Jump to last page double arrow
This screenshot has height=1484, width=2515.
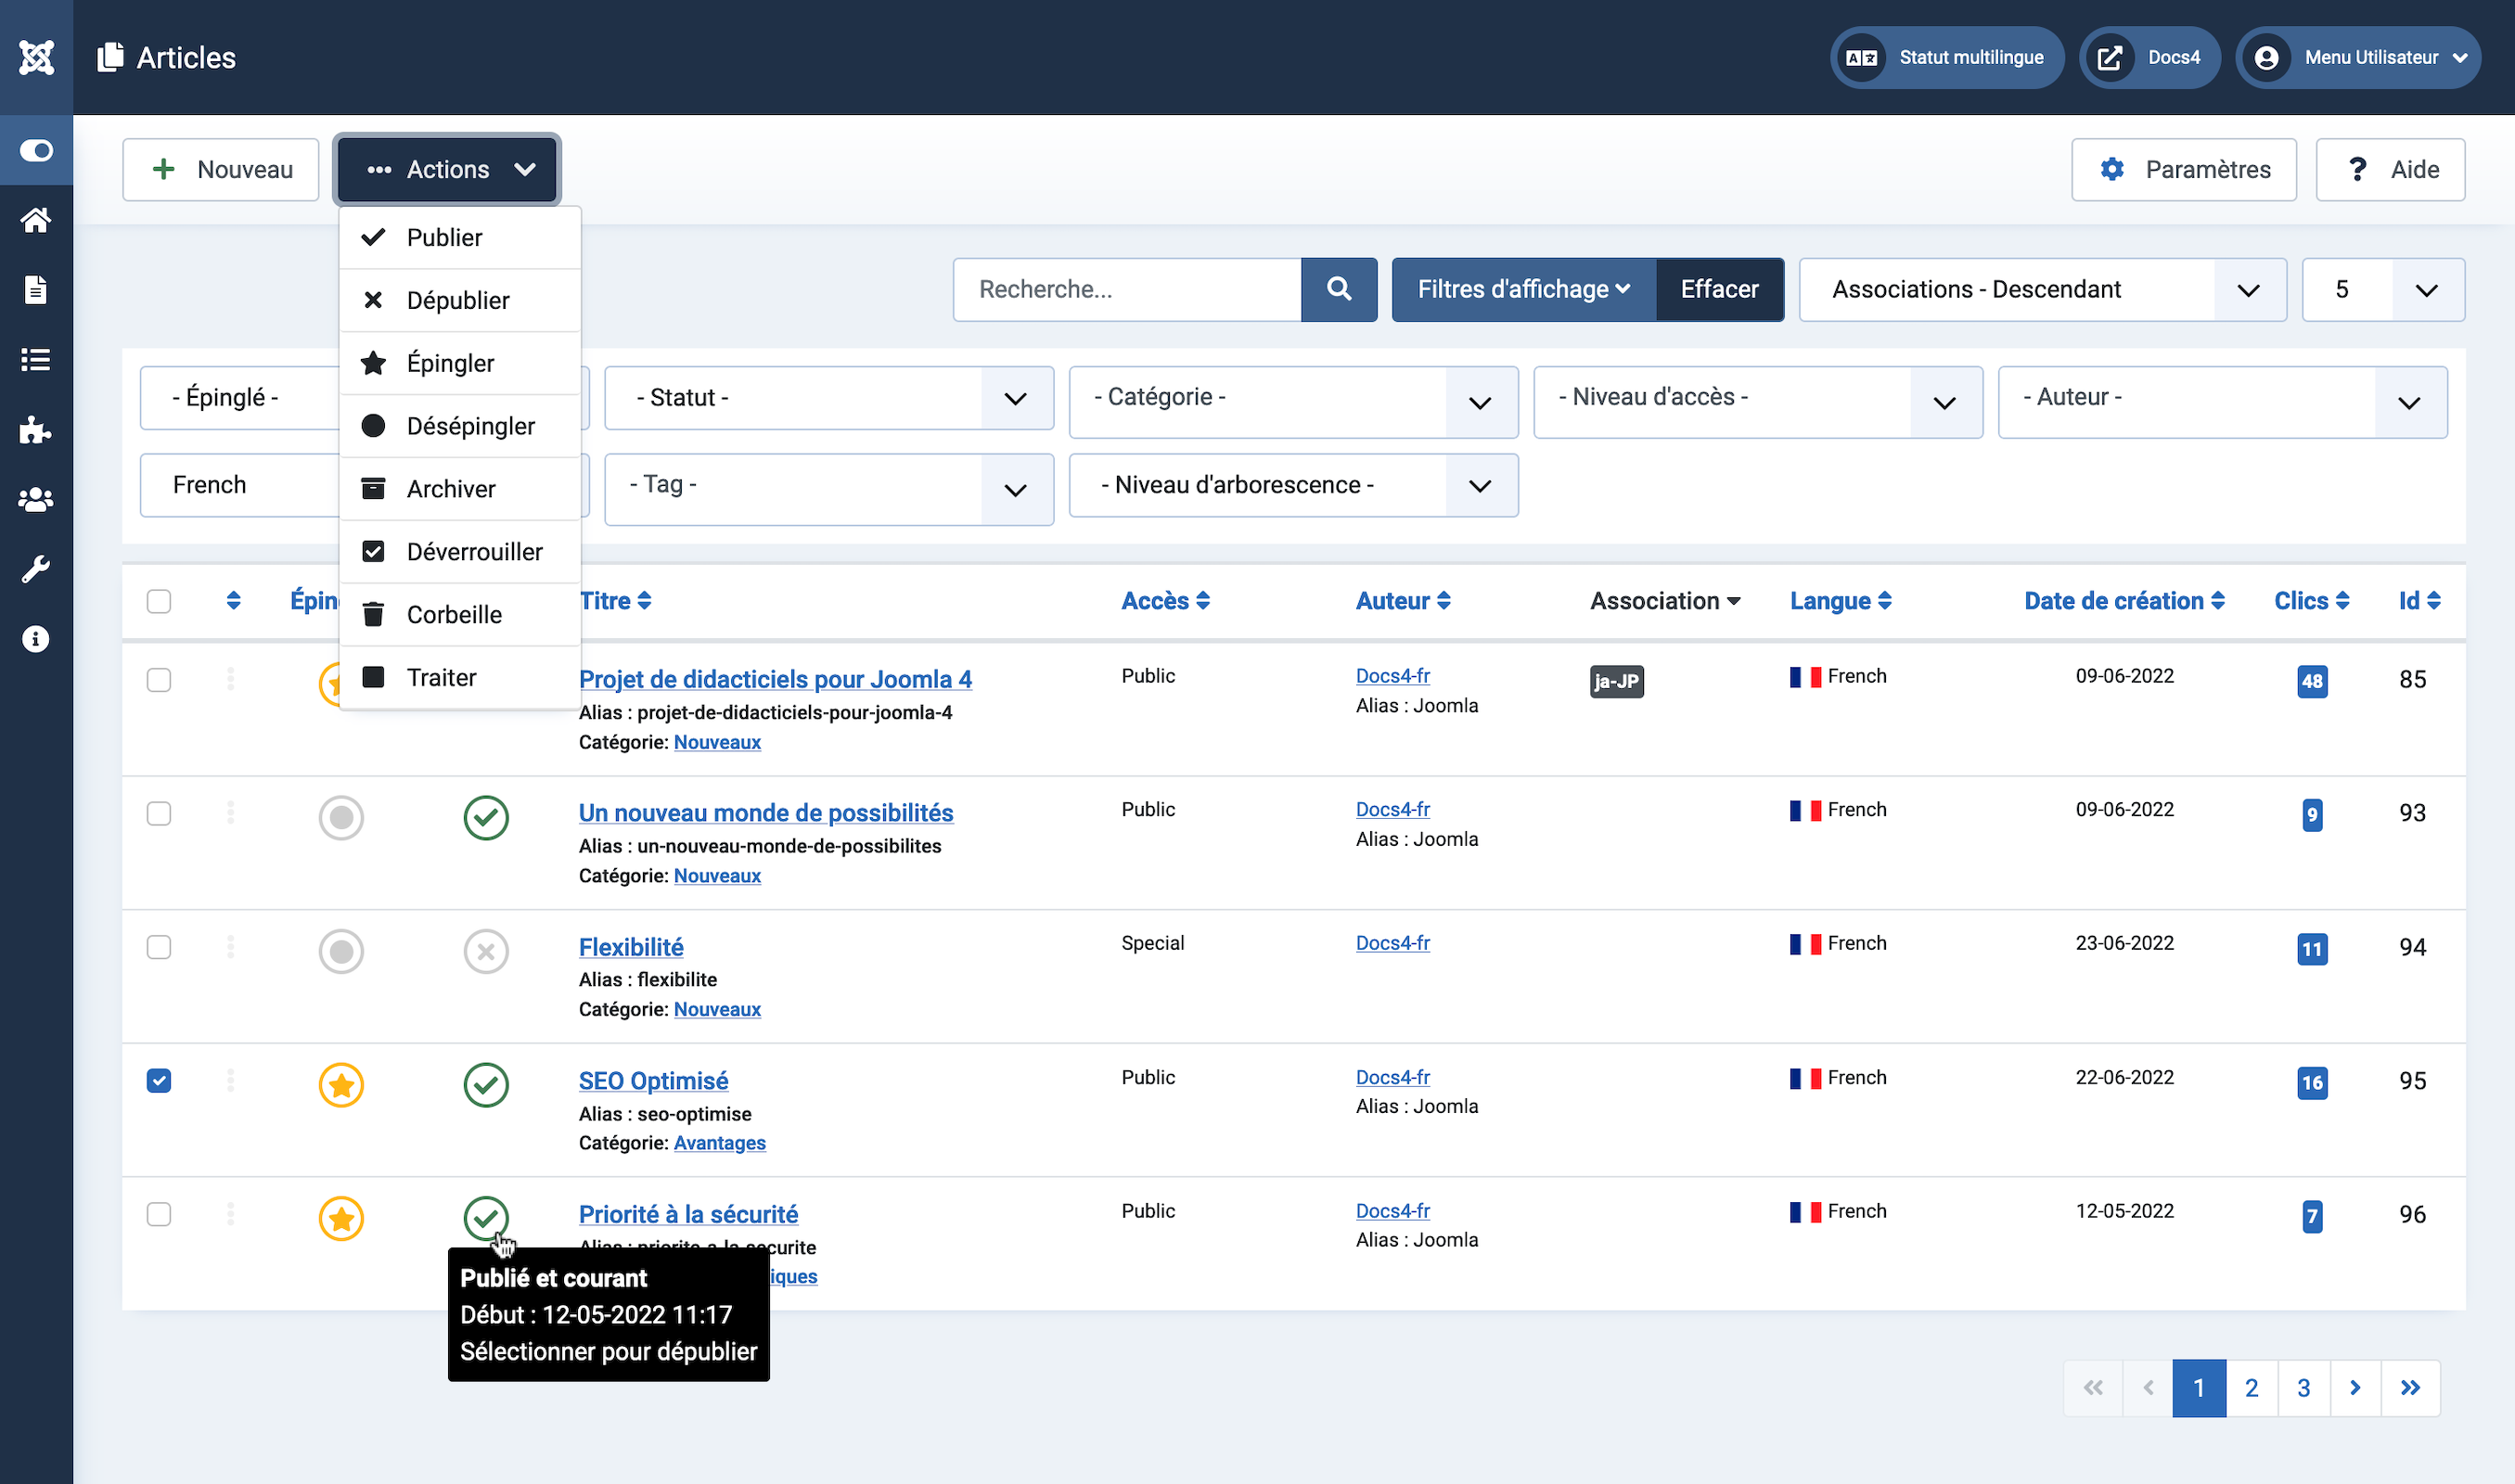click(2410, 1388)
